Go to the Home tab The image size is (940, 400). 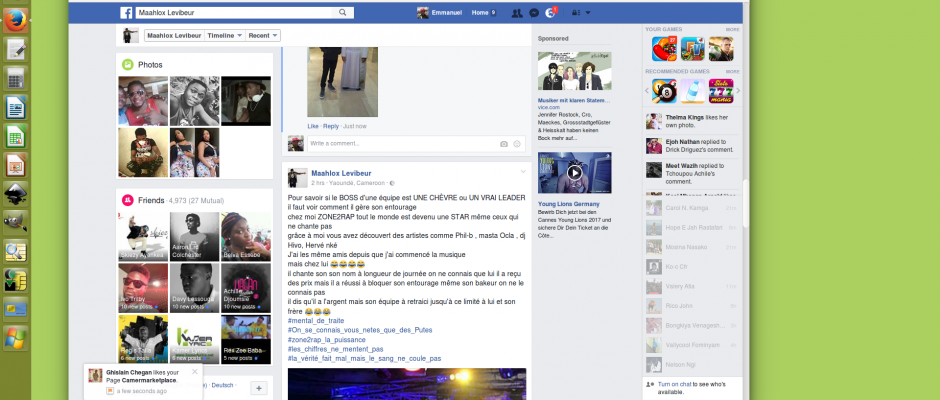pyautogui.click(x=481, y=13)
